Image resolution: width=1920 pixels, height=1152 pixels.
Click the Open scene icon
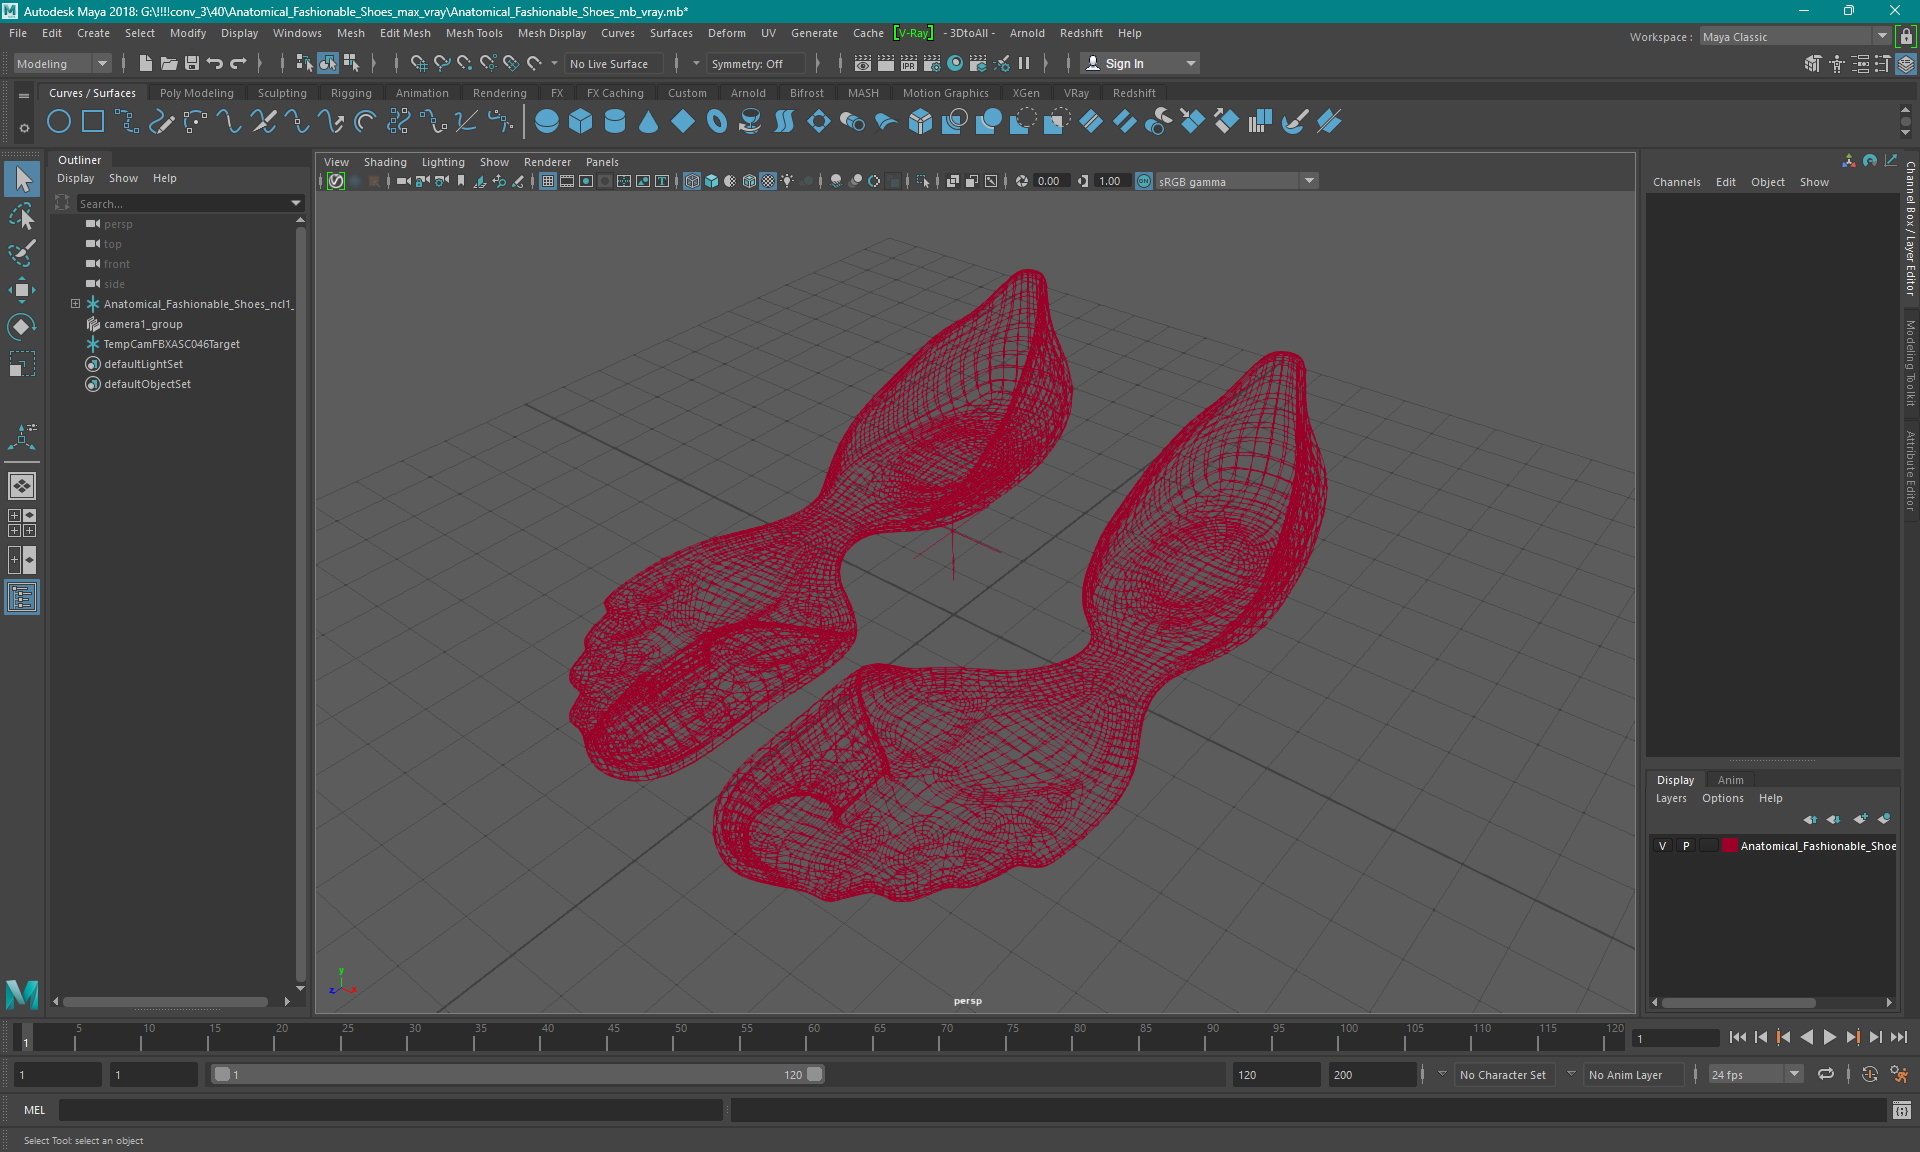coord(169,63)
